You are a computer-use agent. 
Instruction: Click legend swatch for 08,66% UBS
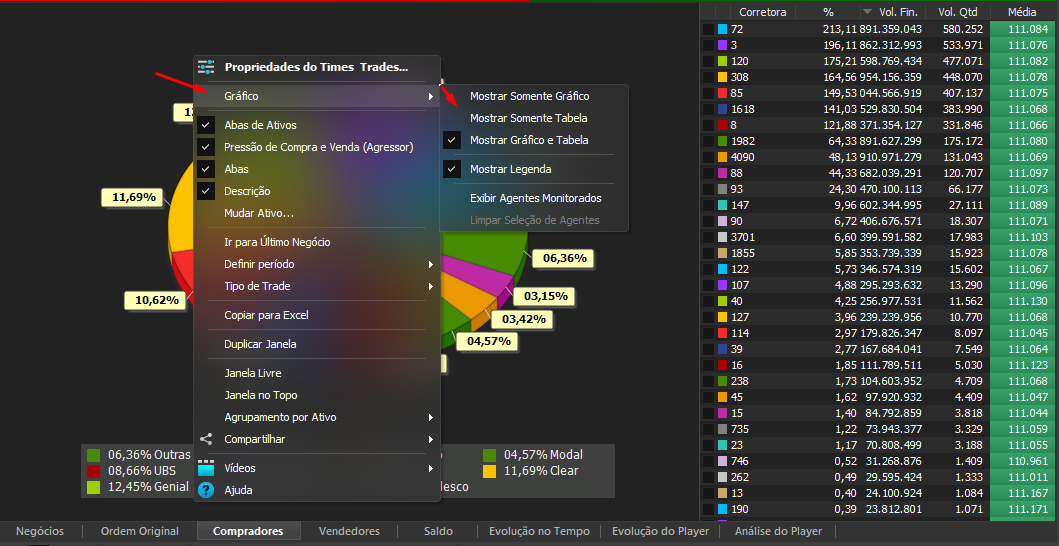93,471
